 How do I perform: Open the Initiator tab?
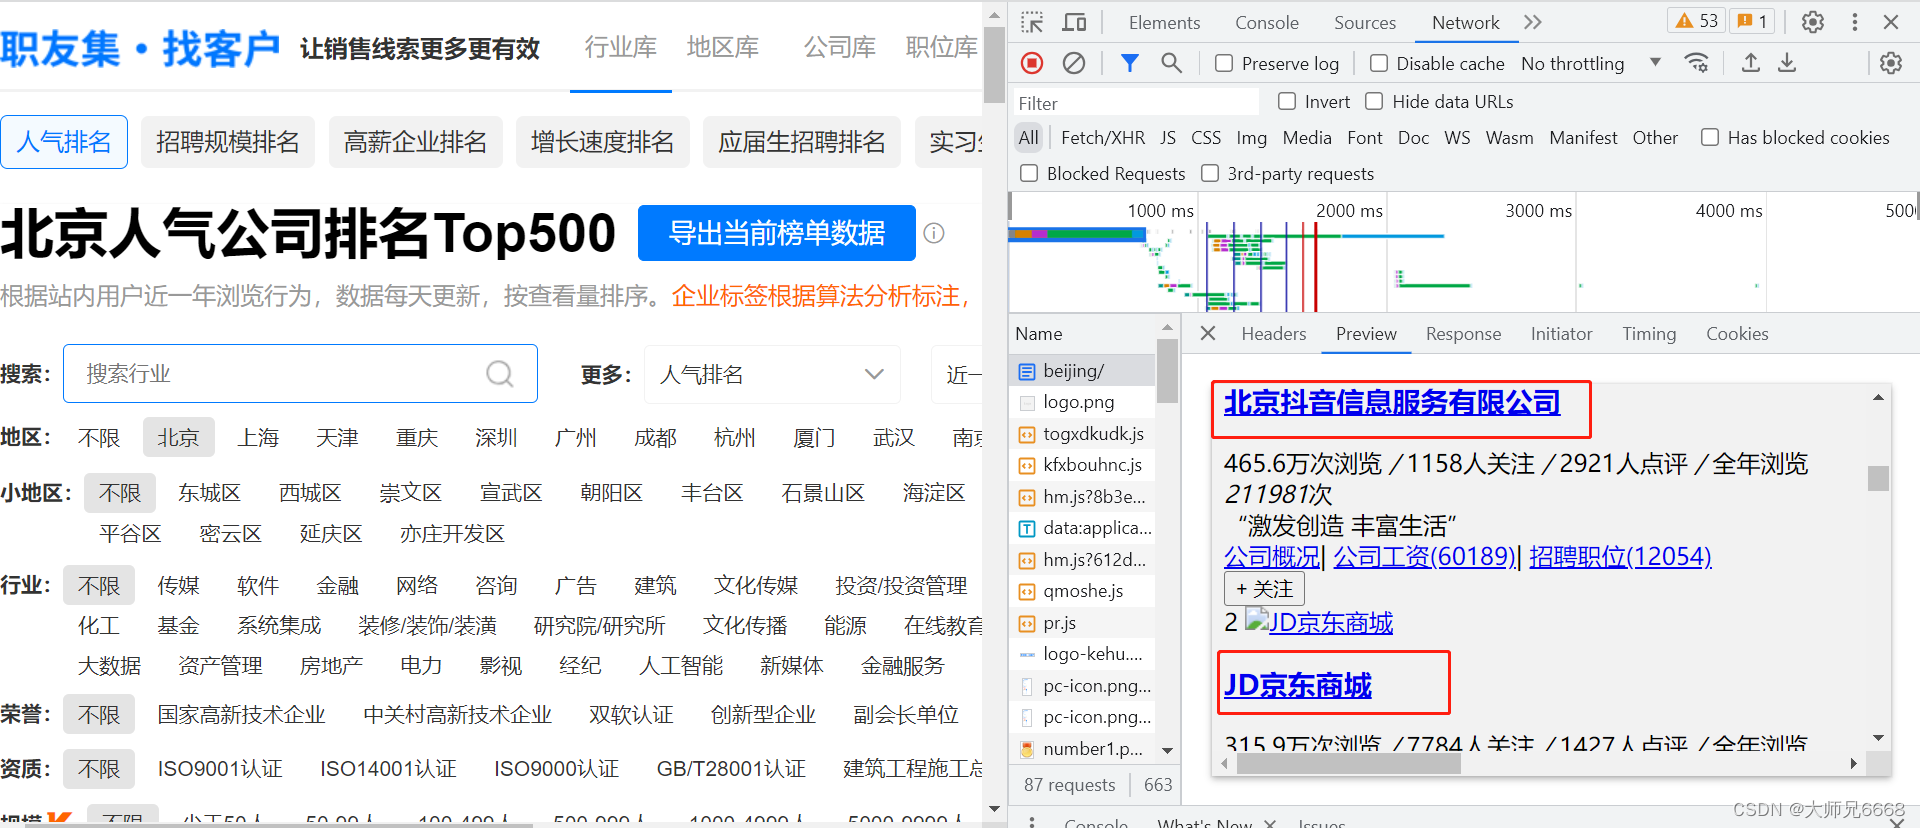[x=1561, y=334]
